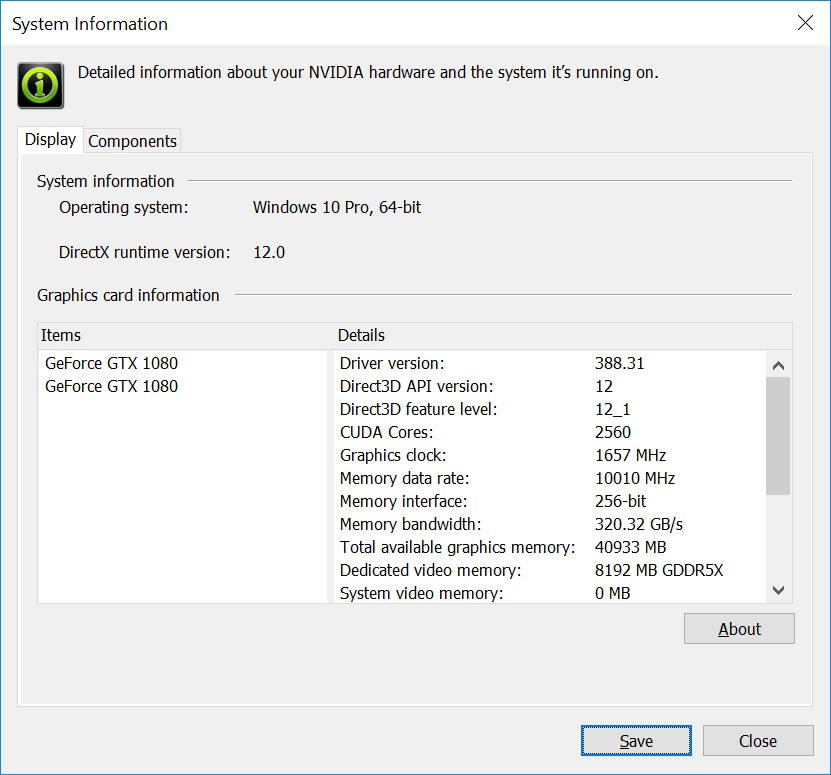Select the second GeForce GTX 1080 item
Screen dimensions: 831x775
pyautogui.click(x=111, y=386)
